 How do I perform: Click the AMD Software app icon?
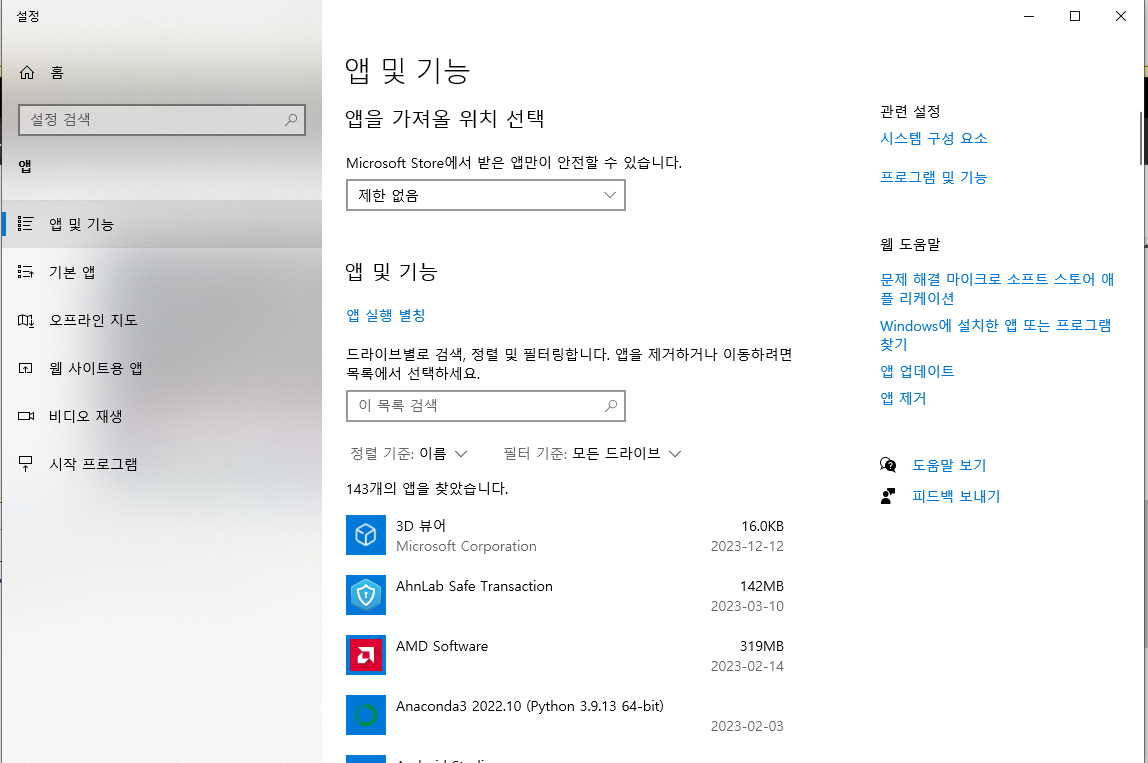tap(366, 655)
